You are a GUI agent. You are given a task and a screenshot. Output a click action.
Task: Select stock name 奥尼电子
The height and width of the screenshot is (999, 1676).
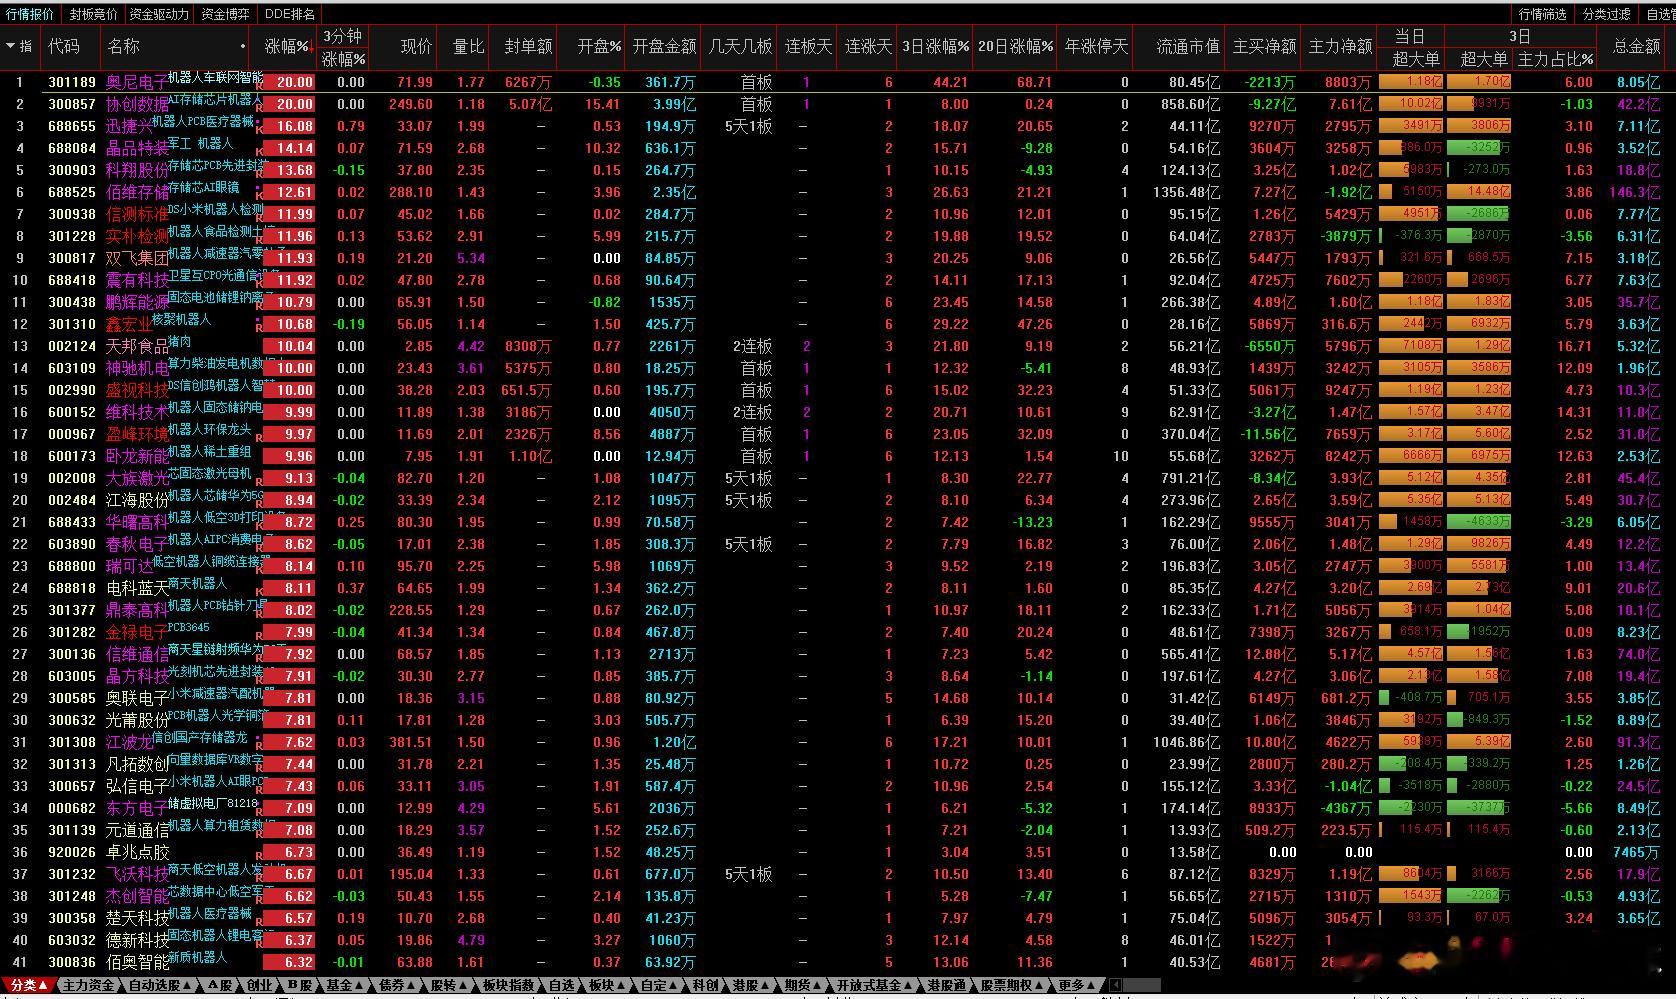click(x=137, y=82)
